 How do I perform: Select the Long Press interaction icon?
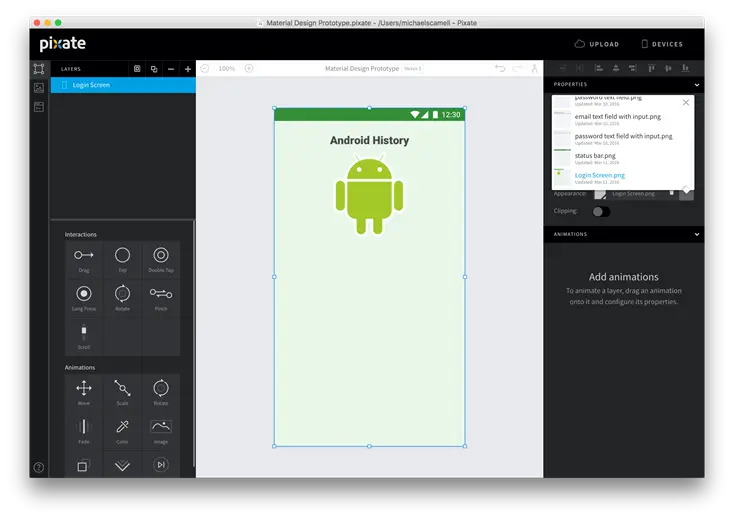[x=84, y=293]
